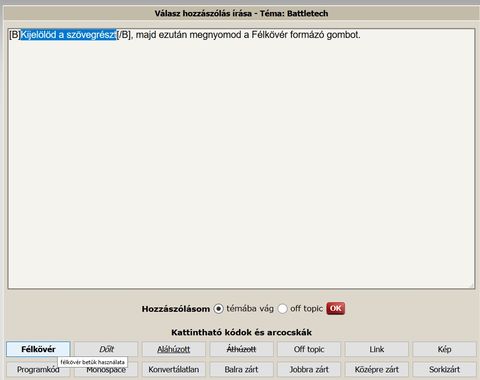This screenshot has height=380, width=480.
Task: Click the 'Hozzászólásom' label
Action: [176, 309]
